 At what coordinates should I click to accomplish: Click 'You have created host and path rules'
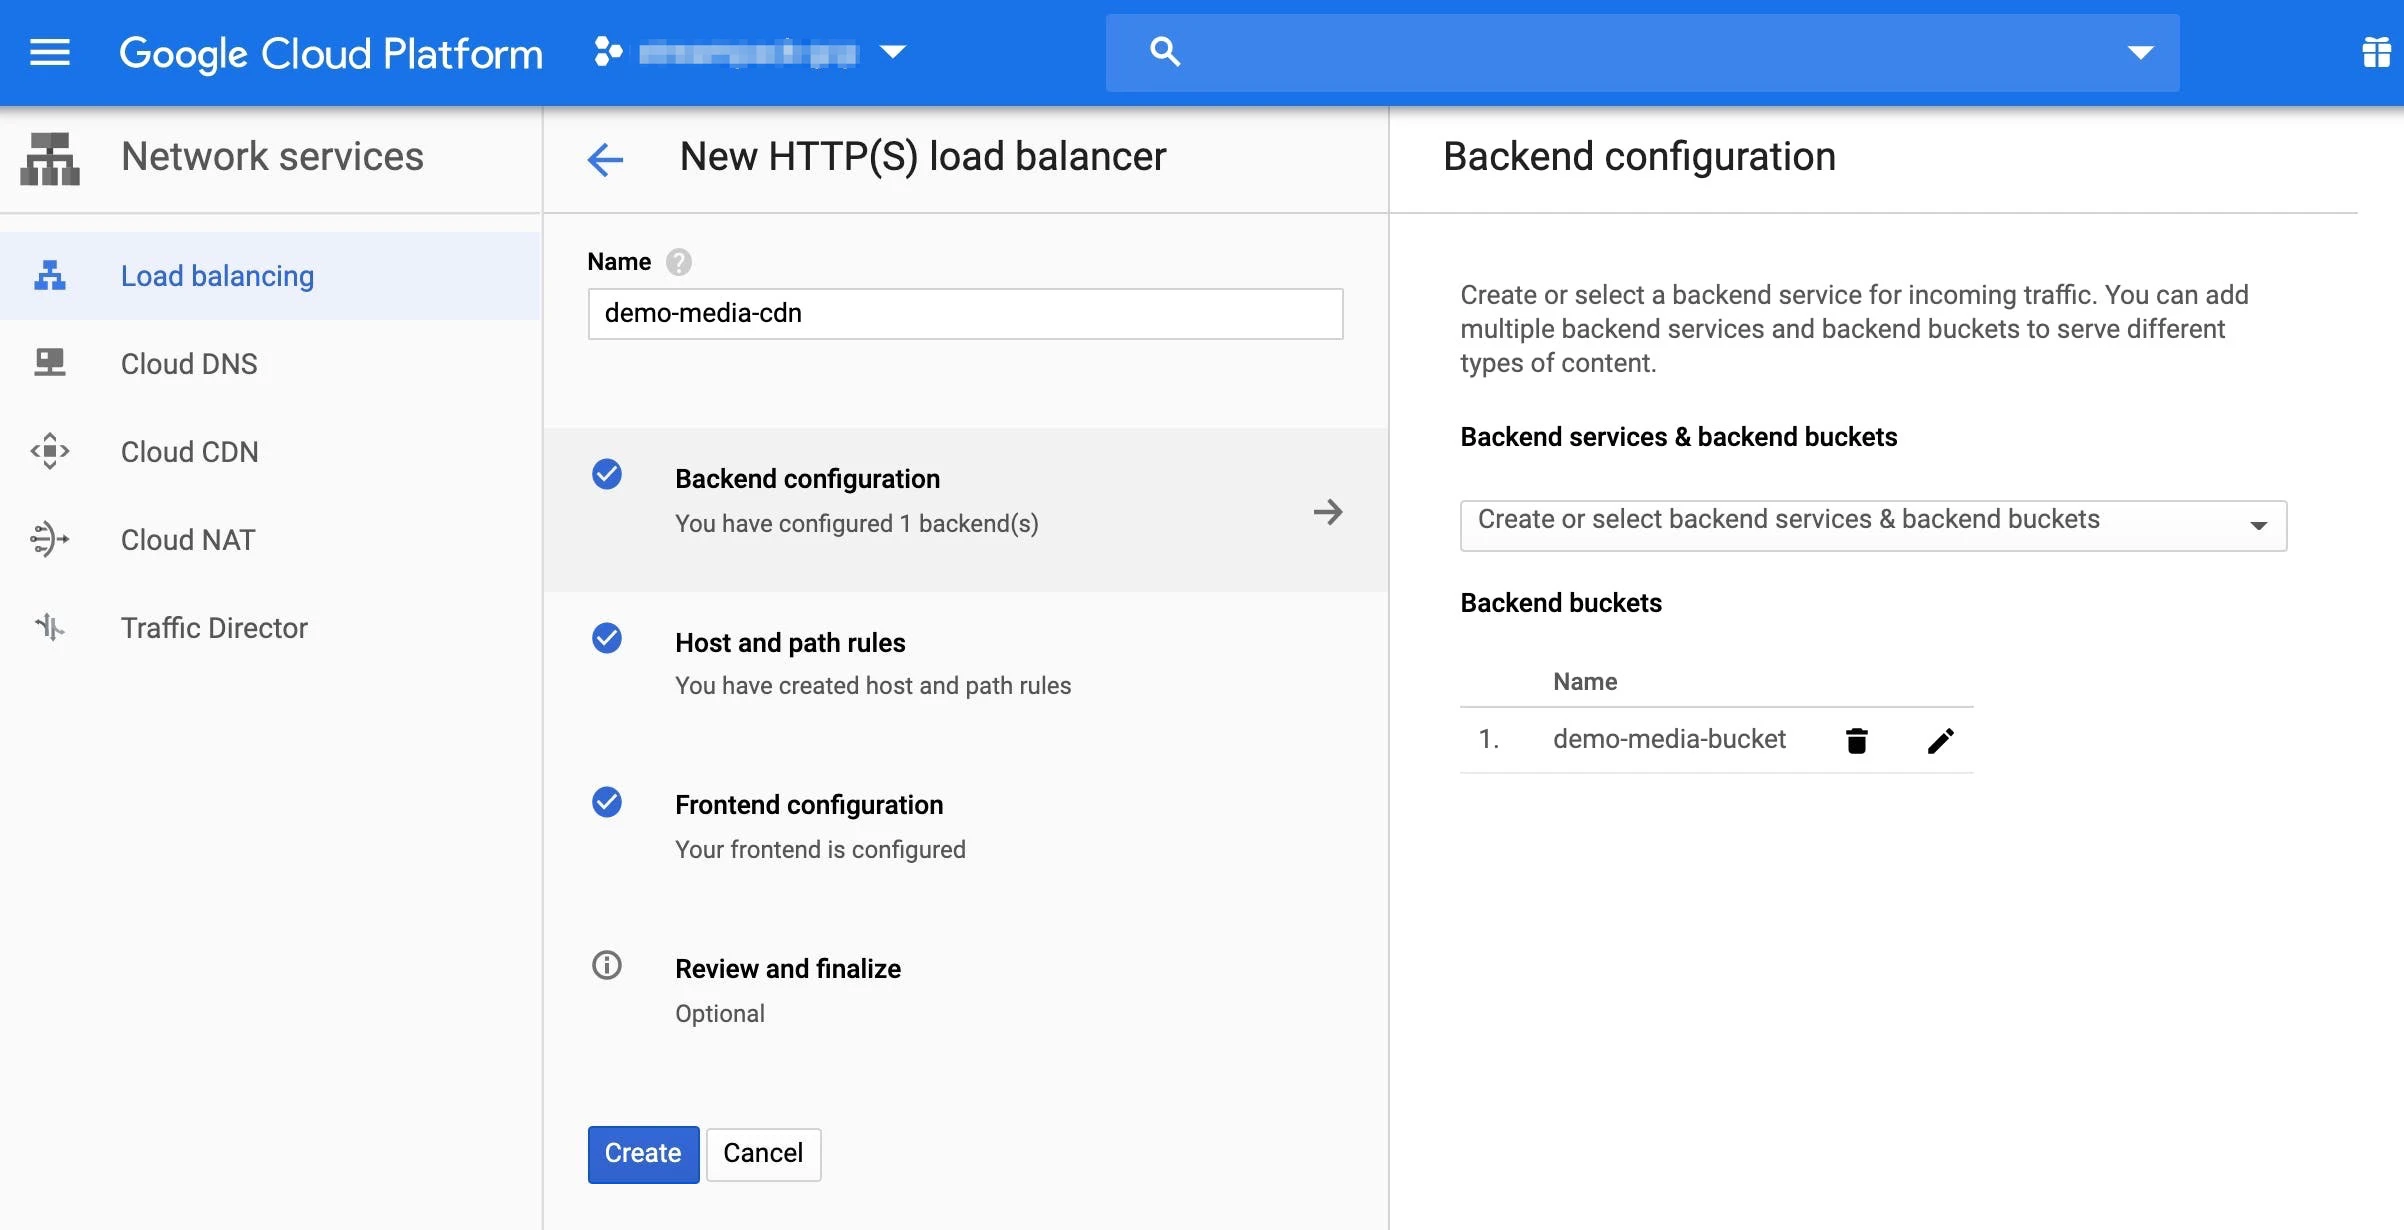873,686
